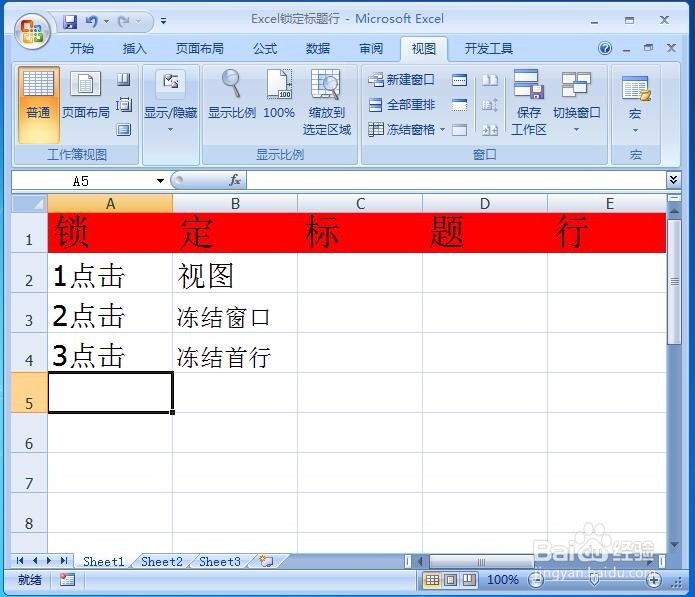Click page break preview icon in ribbon
Screen dimensions: 695x597
pyautogui.click(x=124, y=80)
